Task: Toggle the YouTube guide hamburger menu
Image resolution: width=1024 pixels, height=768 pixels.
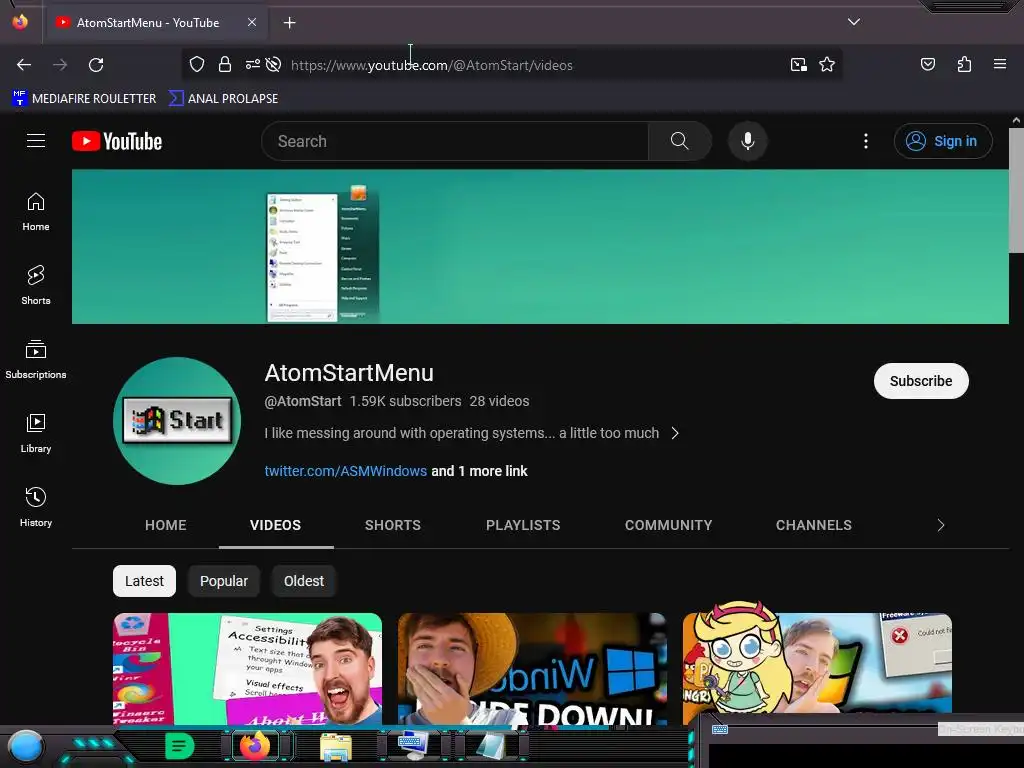Action: coord(36,140)
